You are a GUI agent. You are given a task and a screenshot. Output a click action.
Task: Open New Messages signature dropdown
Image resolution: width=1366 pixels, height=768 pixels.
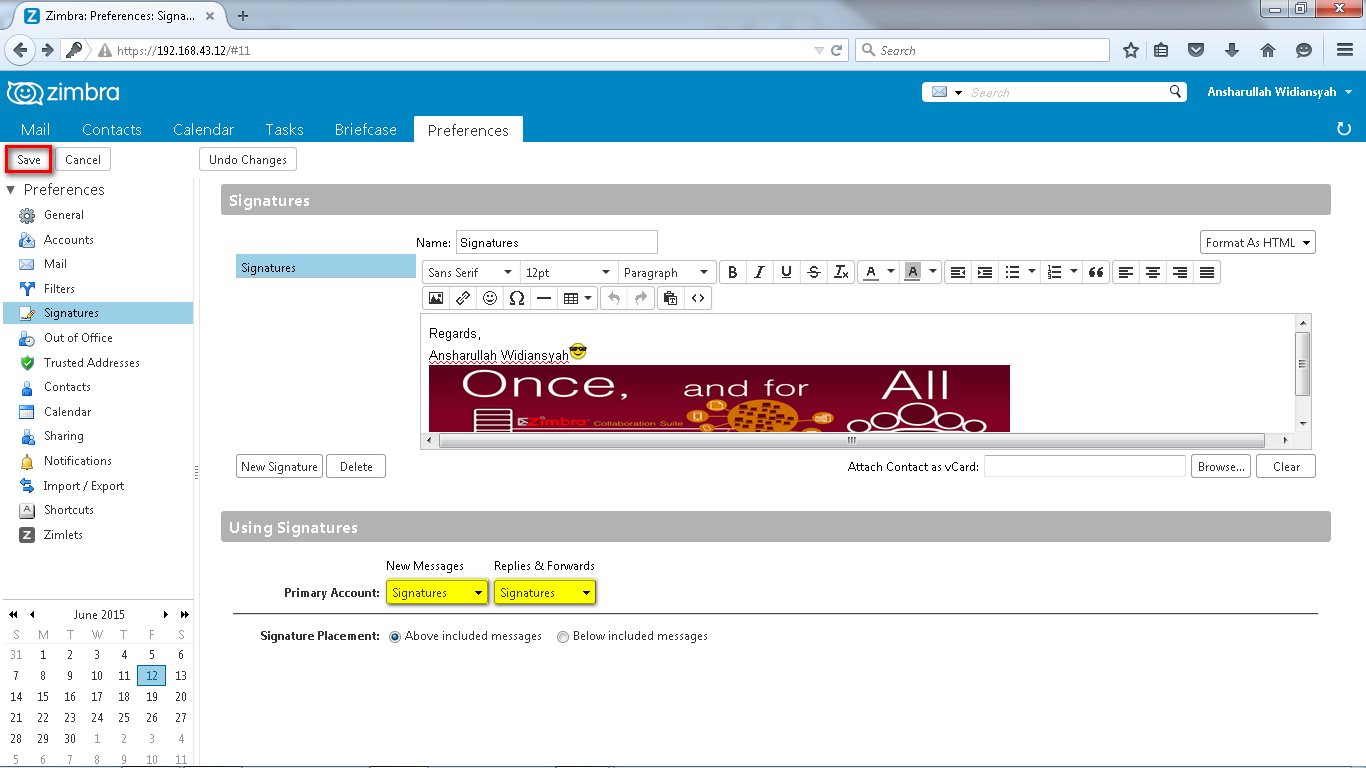click(x=437, y=593)
